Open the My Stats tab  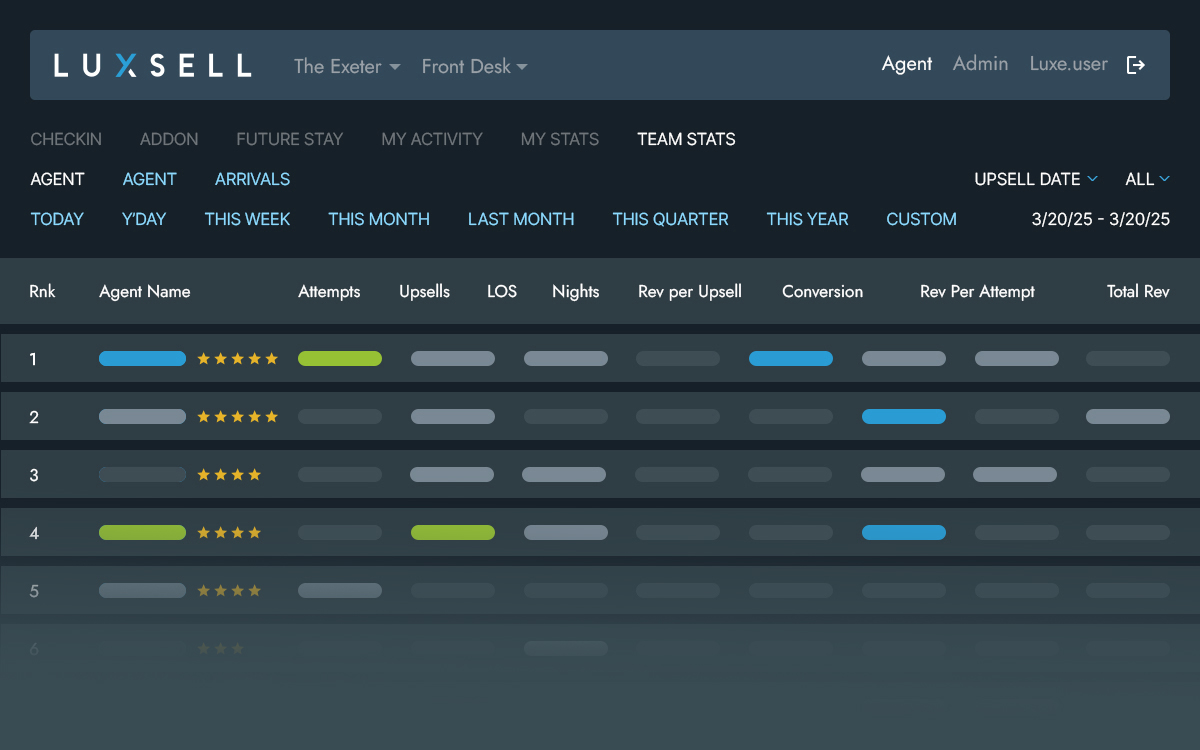click(x=559, y=139)
